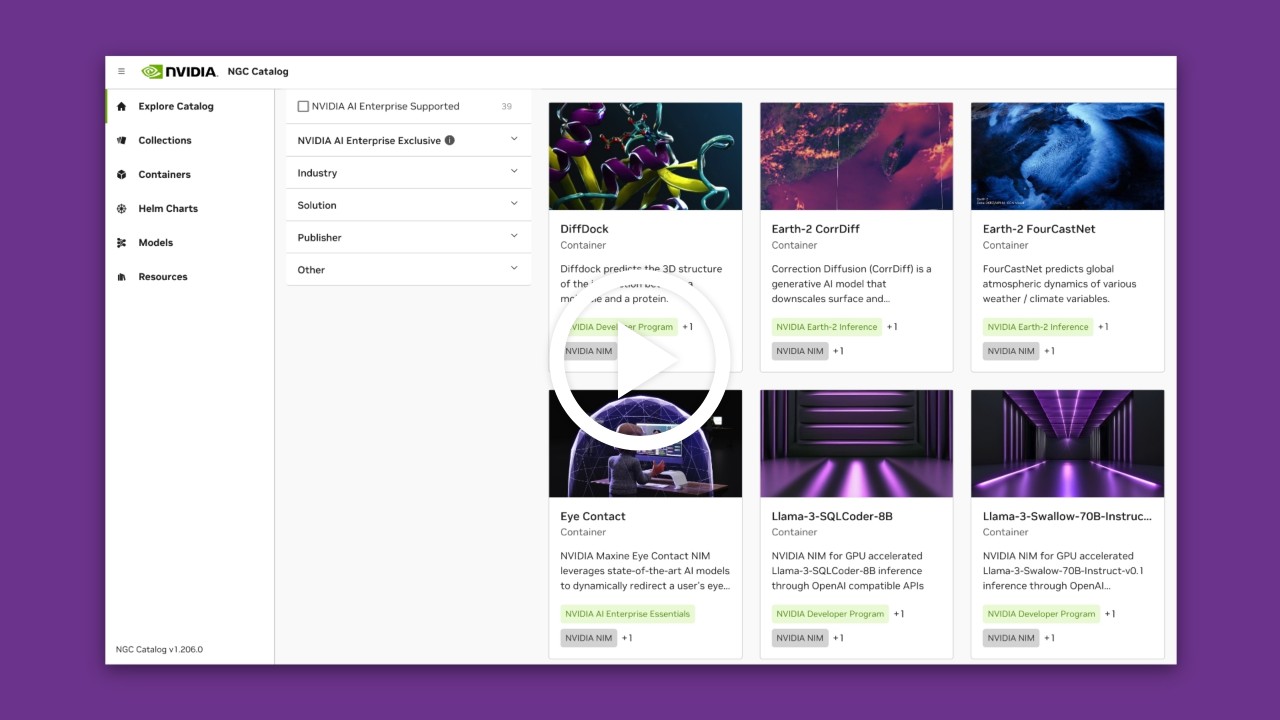Click the info icon beside NVIDIA AI Enterprise Exclusive
1280x720 pixels.
pyautogui.click(x=450, y=139)
